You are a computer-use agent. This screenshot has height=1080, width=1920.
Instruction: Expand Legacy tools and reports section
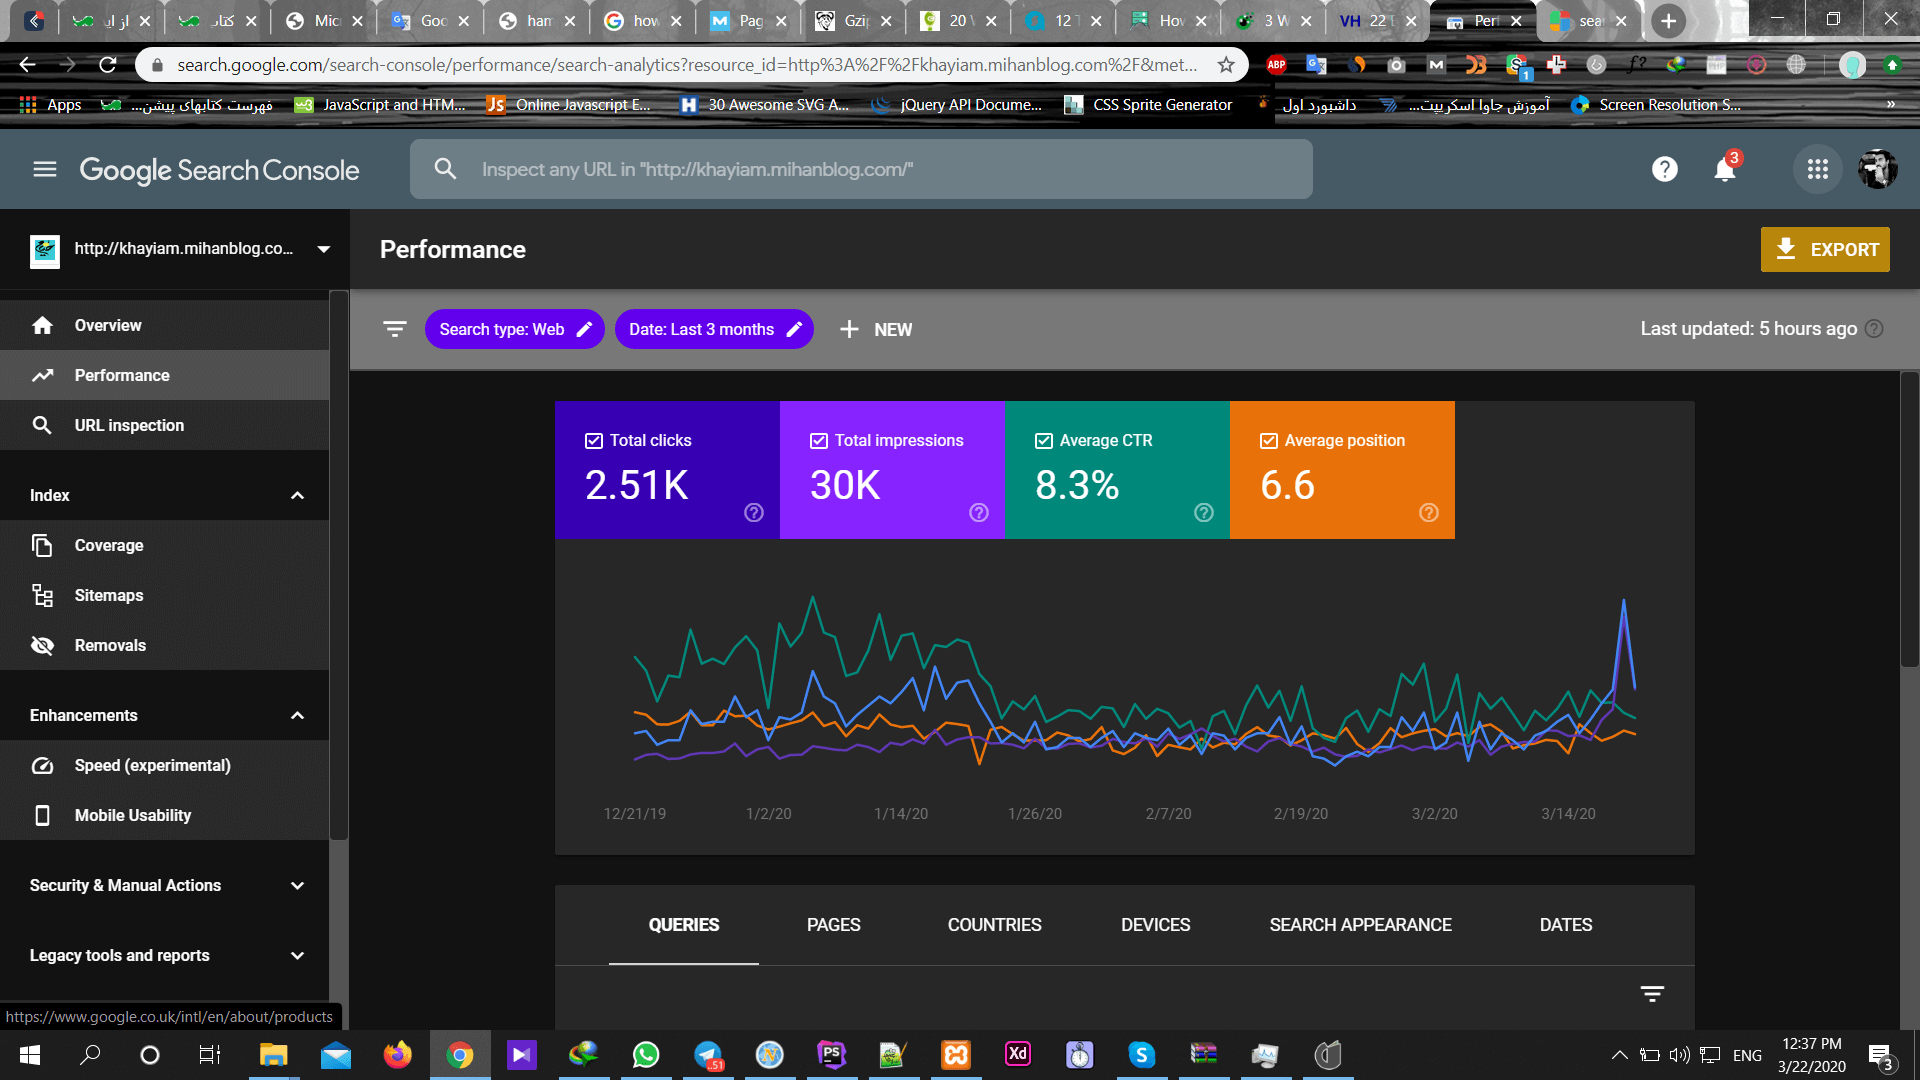(297, 955)
